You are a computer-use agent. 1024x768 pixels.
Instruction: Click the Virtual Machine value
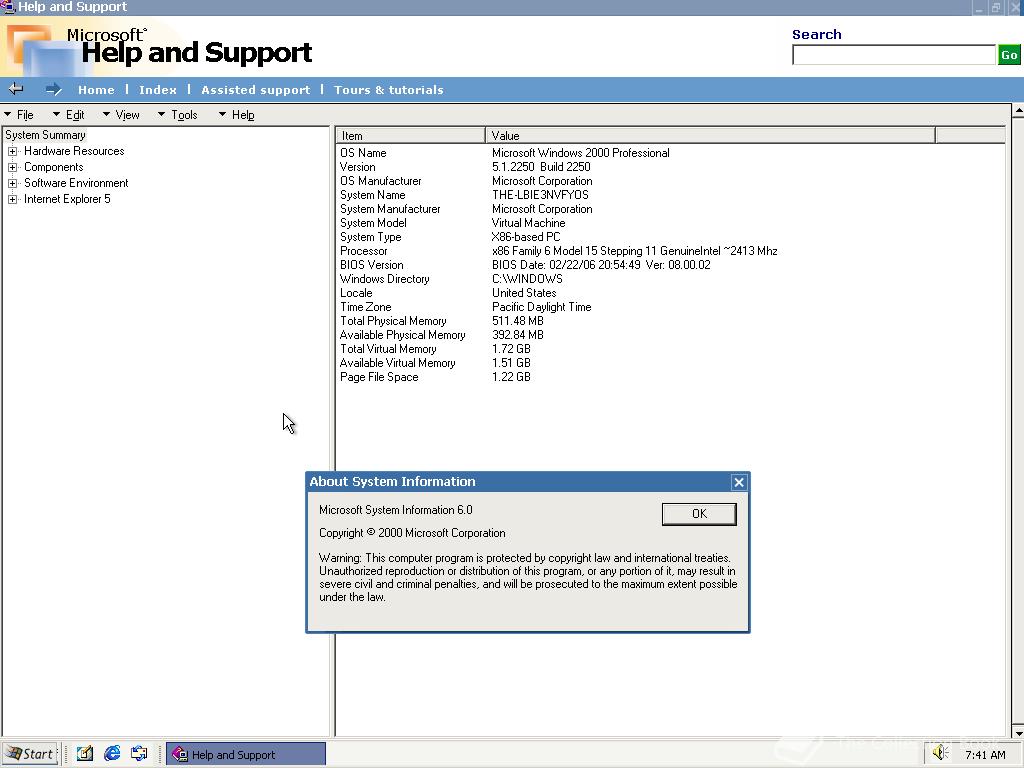[528, 223]
